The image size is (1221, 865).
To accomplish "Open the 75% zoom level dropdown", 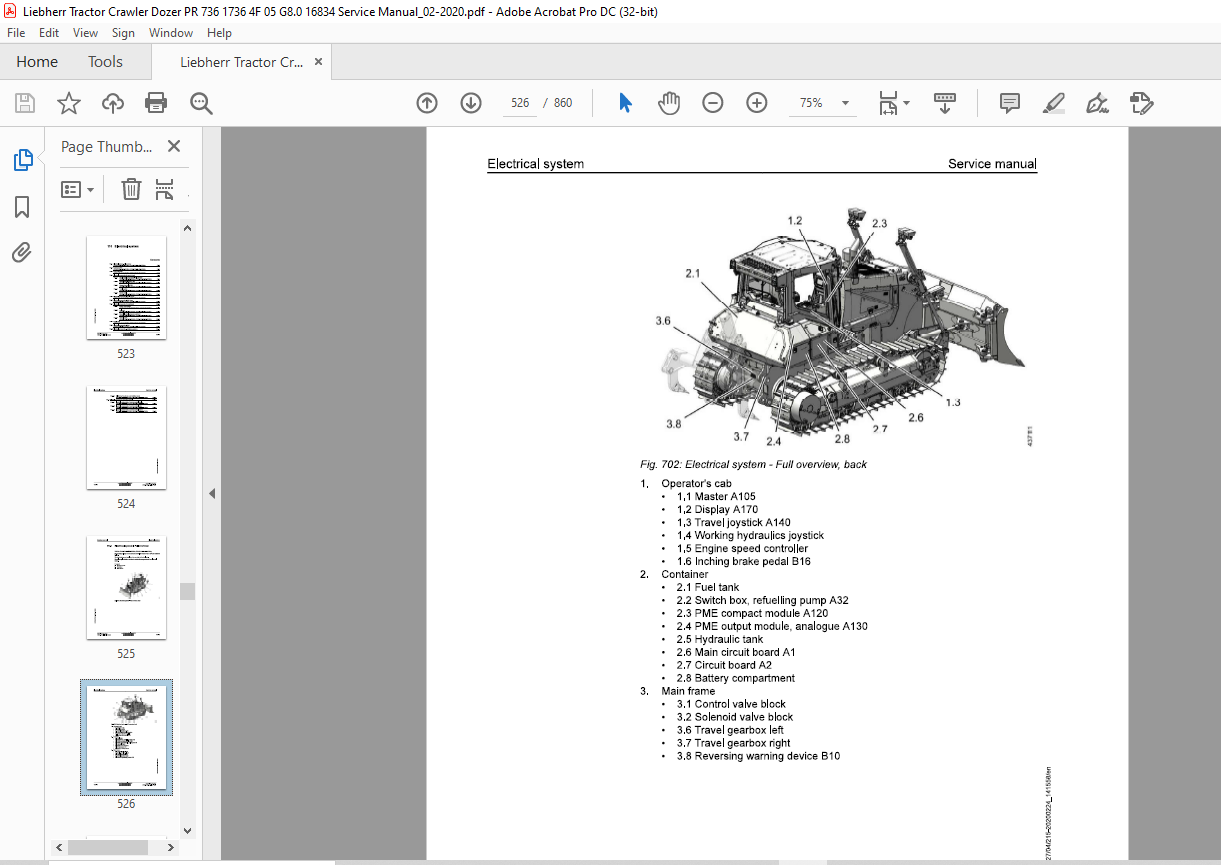I will click(x=845, y=103).
